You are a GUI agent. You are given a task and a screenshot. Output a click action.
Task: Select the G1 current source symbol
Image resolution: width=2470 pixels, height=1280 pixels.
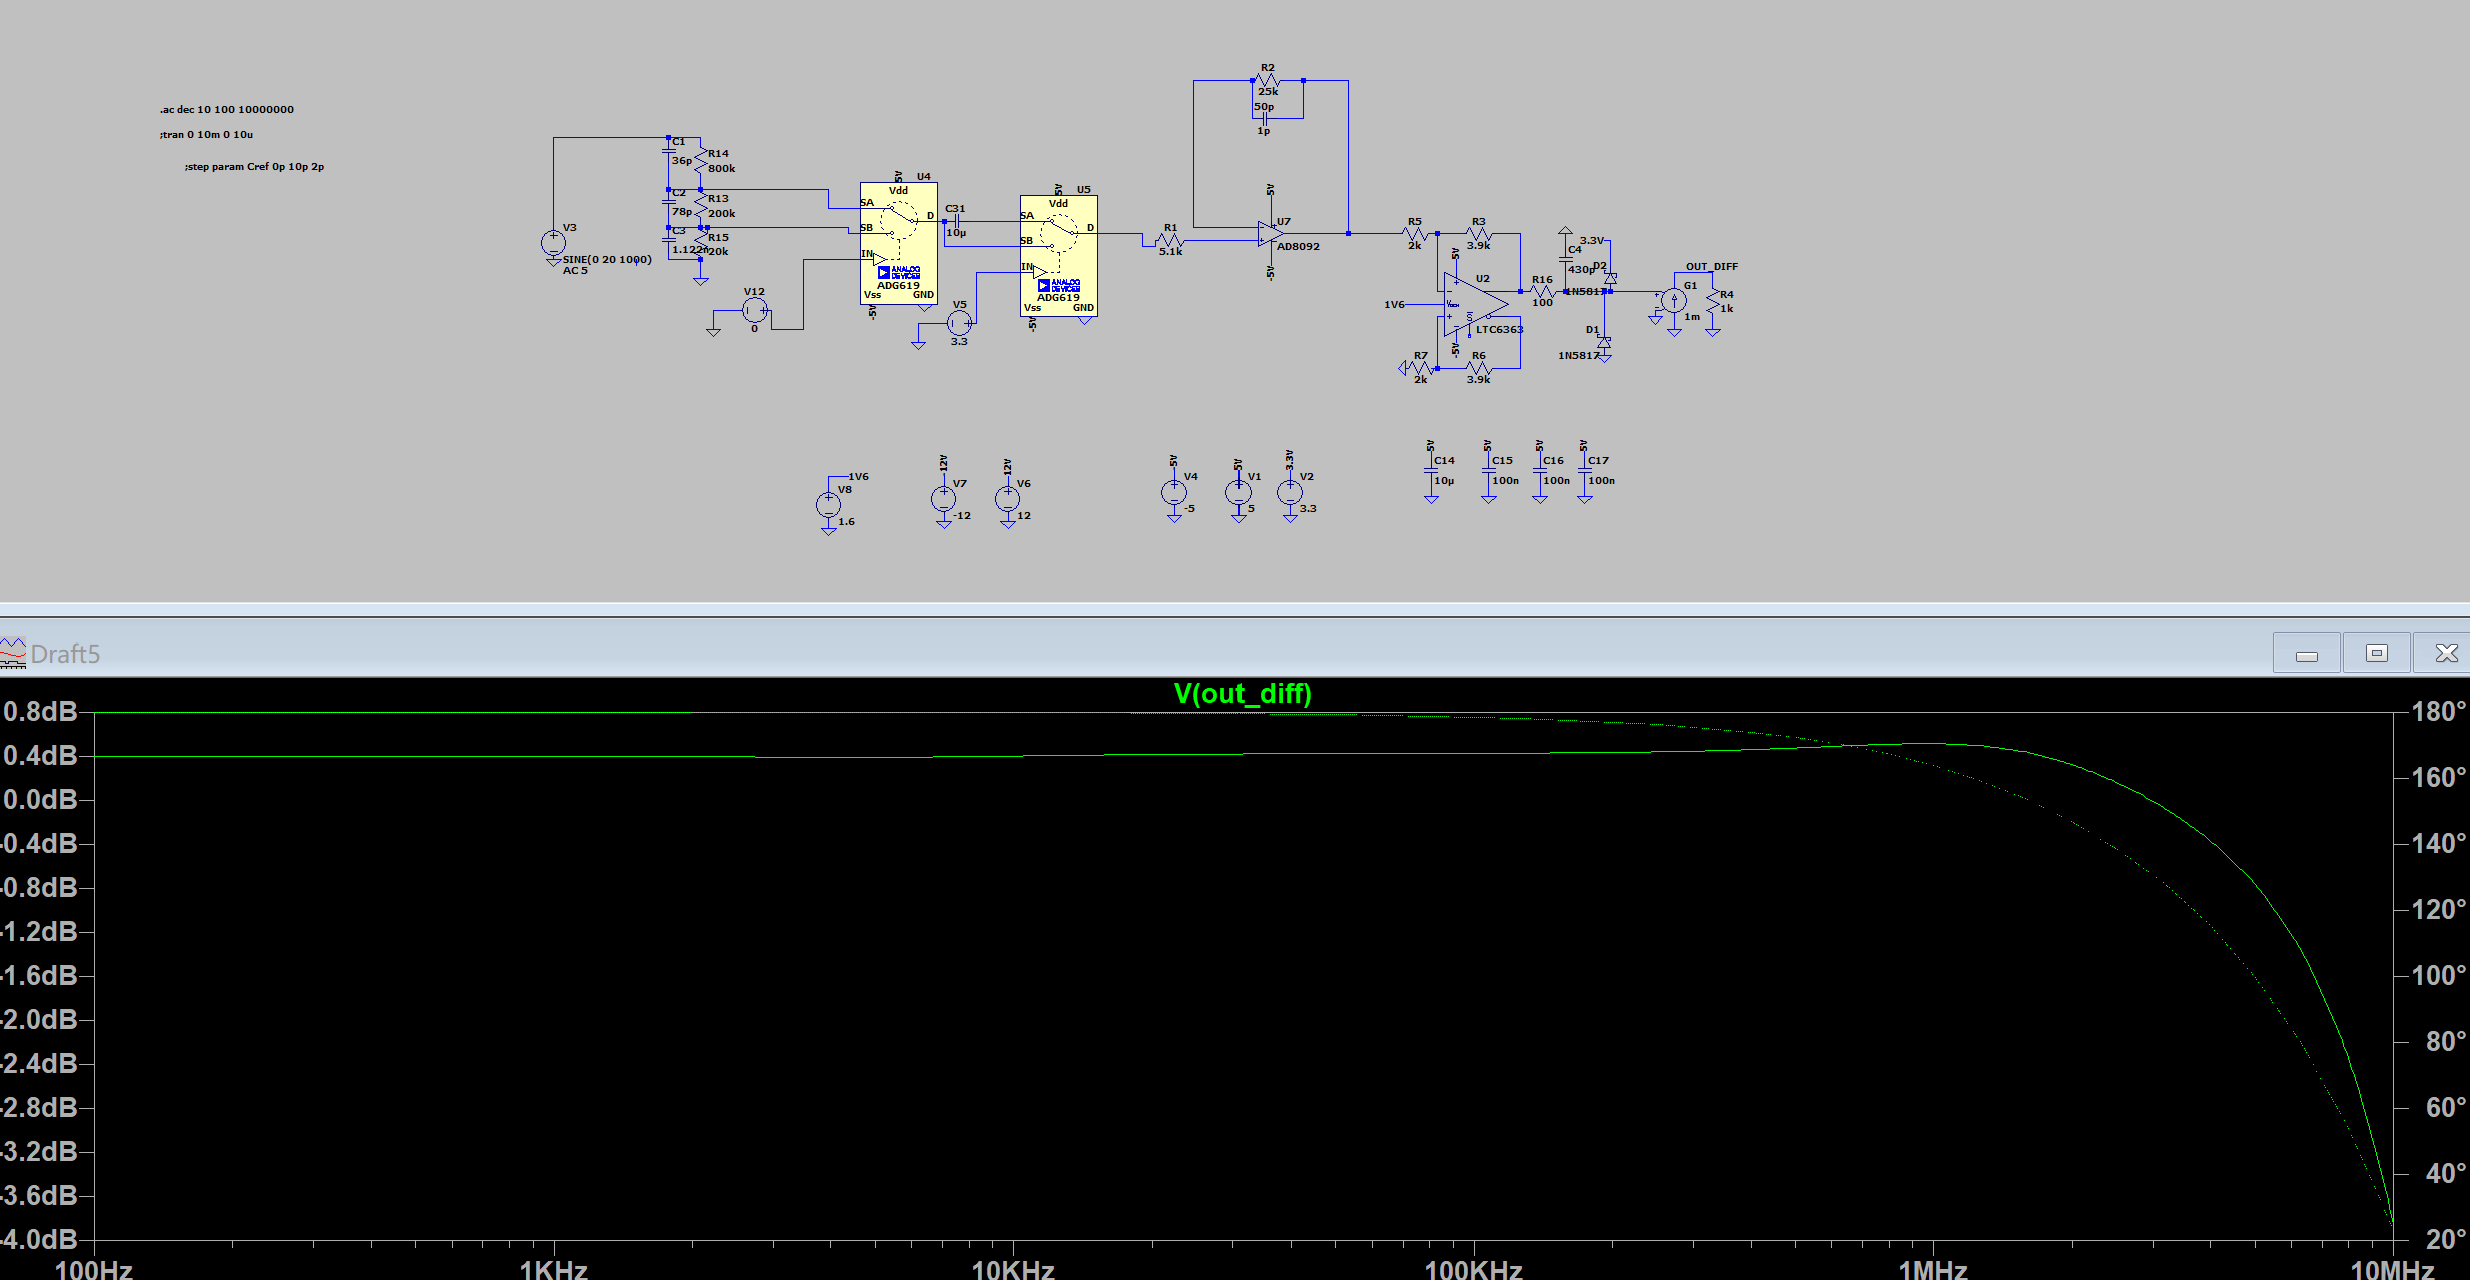tap(1673, 300)
